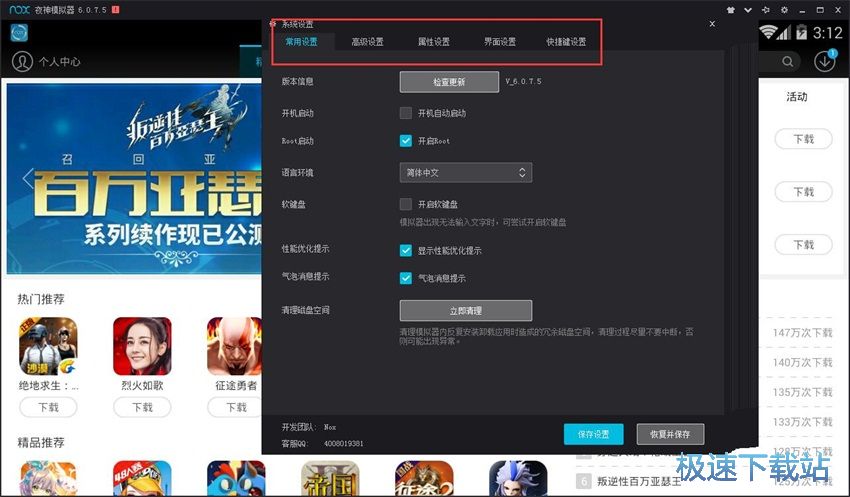Open 个人中心 profile avatar icon
The image size is (850, 497).
pos(22,61)
